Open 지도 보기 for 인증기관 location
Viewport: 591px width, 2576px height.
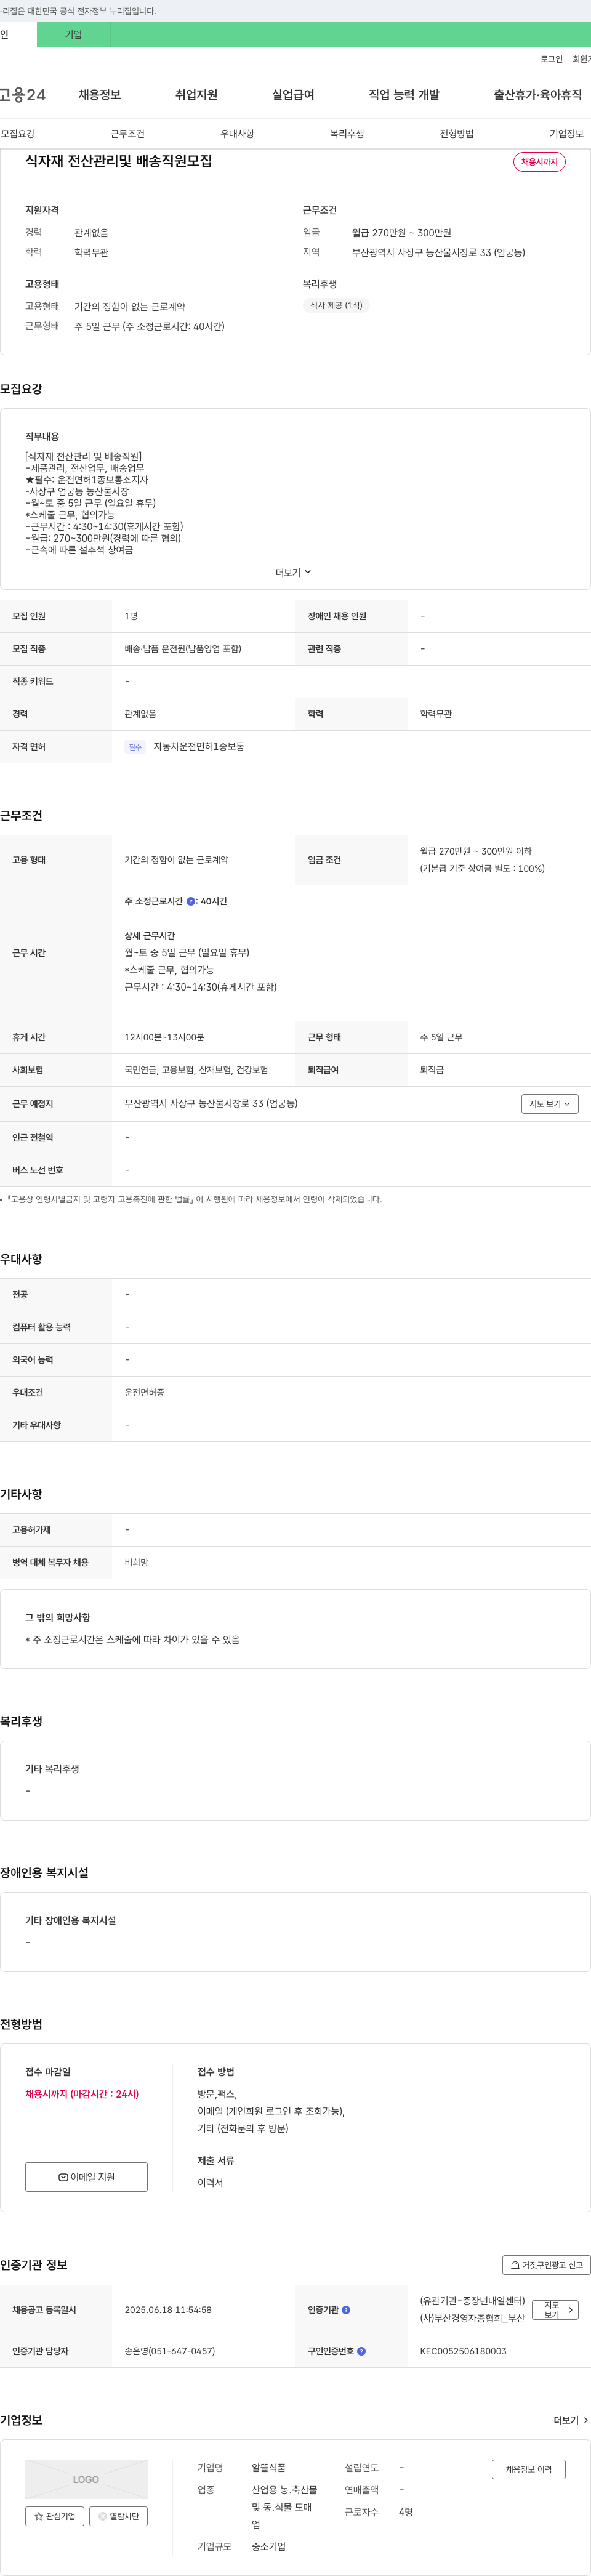pyautogui.click(x=555, y=2310)
